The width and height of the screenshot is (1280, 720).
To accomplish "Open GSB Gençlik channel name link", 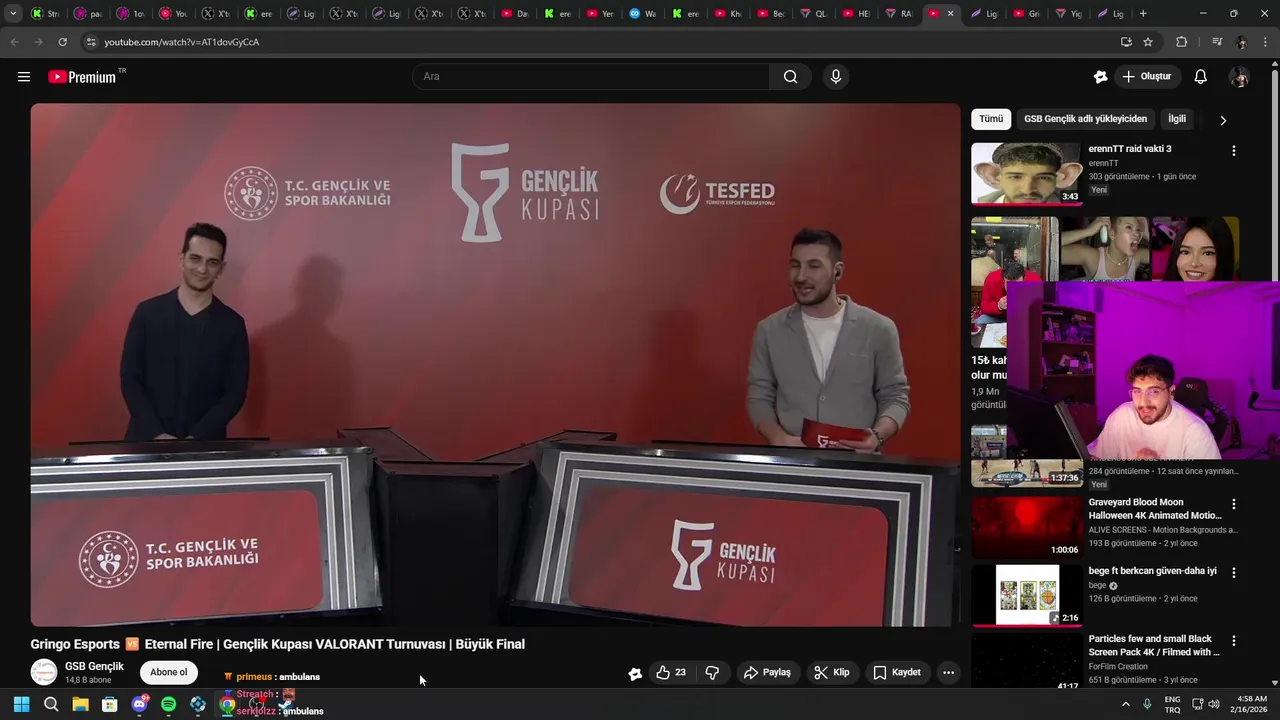I will (x=94, y=666).
